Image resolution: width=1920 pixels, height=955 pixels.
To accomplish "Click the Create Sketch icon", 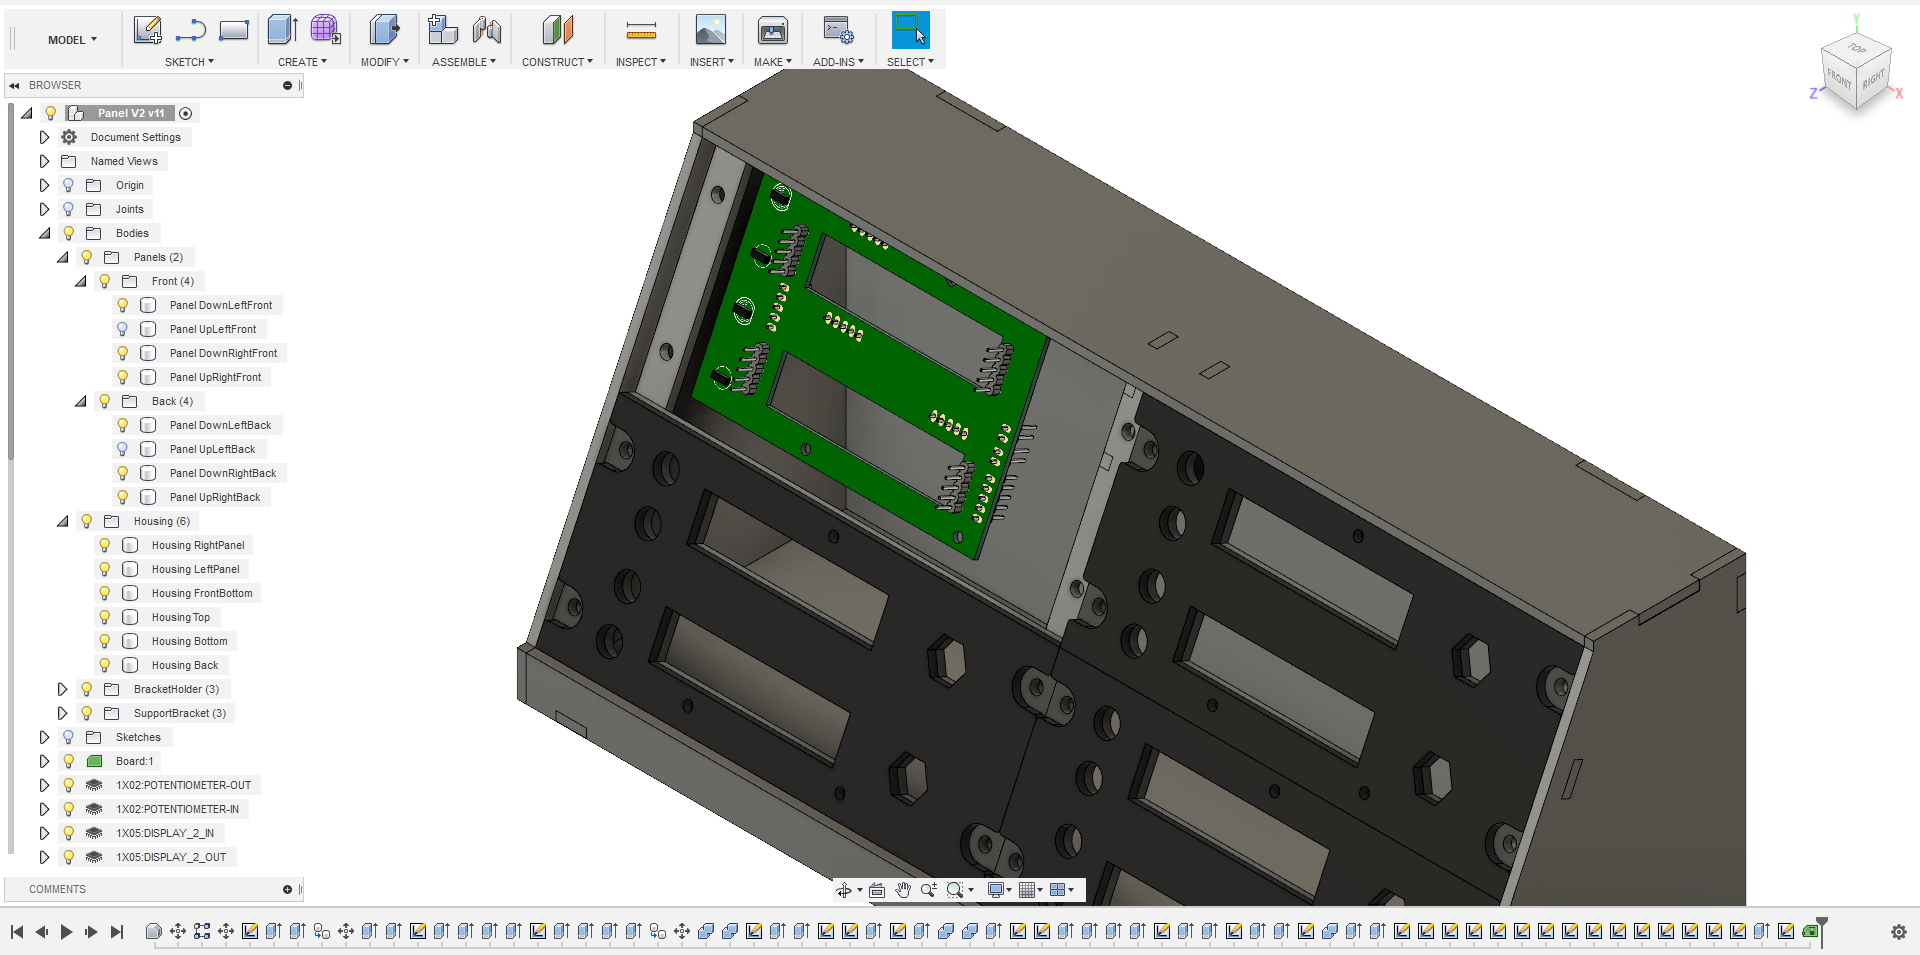I will click(x=148, y=30).
